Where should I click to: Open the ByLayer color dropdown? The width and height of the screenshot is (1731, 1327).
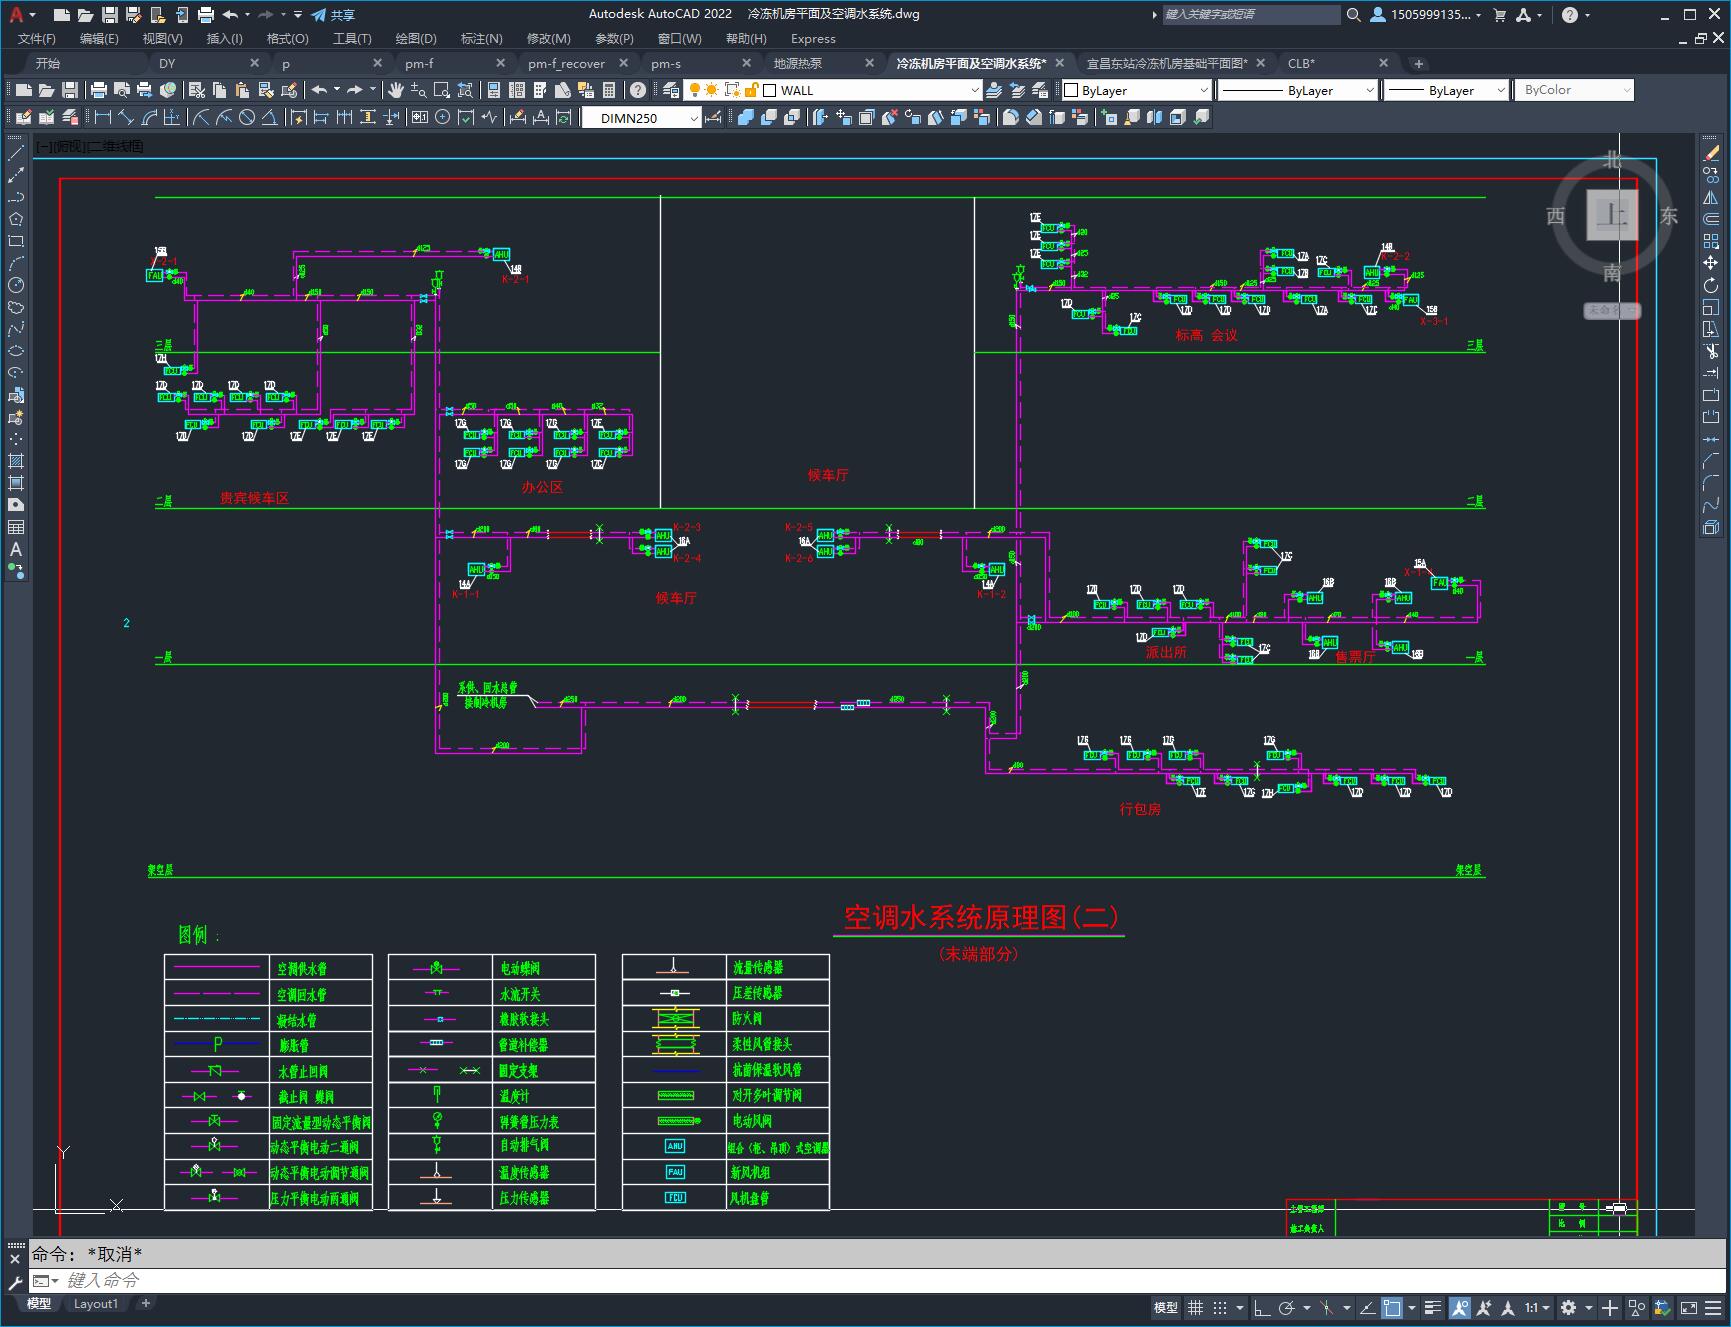[1203, 90]
